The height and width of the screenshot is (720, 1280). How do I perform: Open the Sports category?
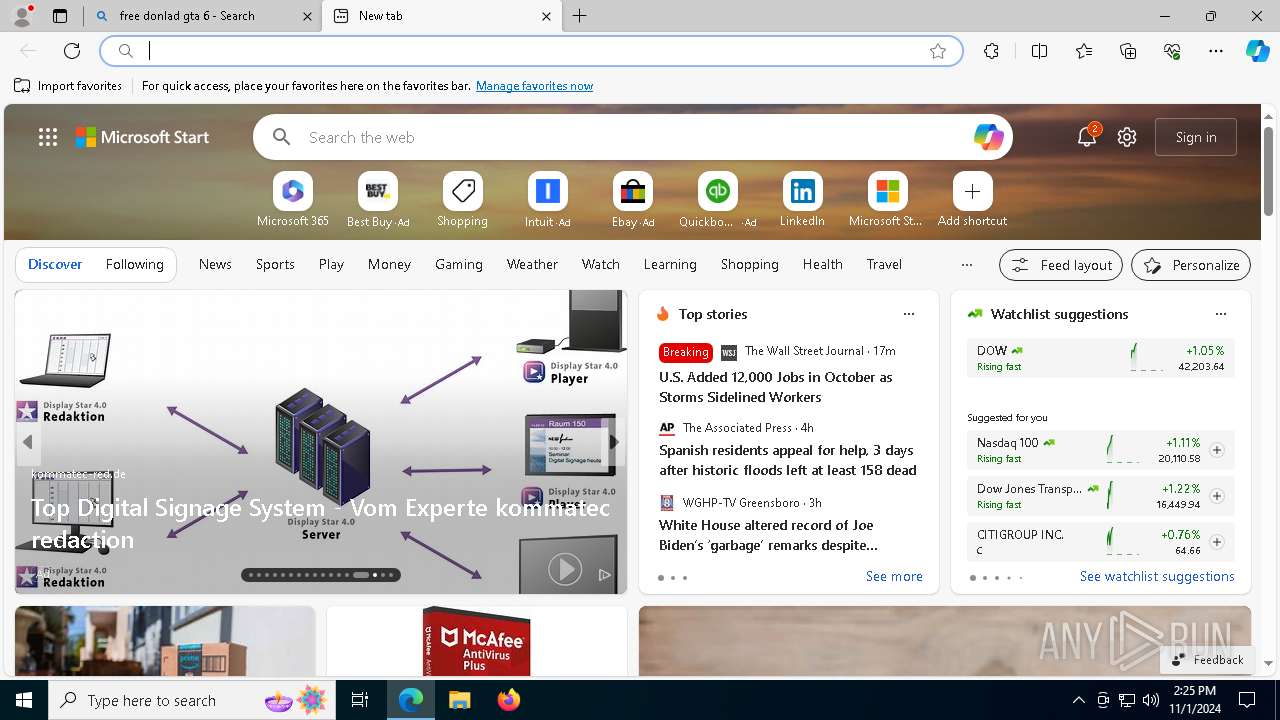[275, 265]
